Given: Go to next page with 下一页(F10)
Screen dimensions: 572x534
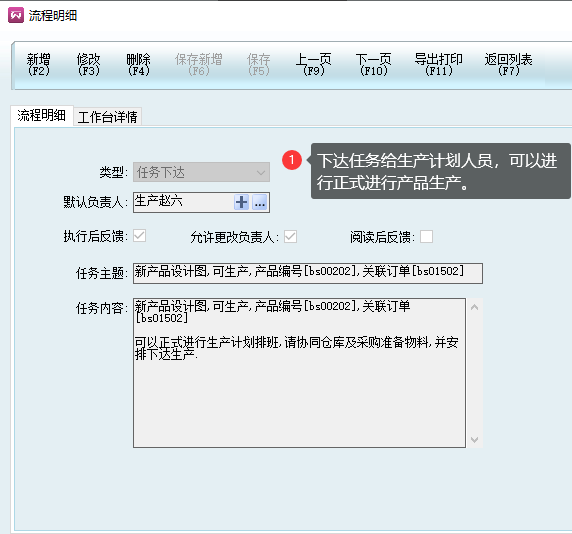Looking at the screenshot, I should [x=374, y=65].
